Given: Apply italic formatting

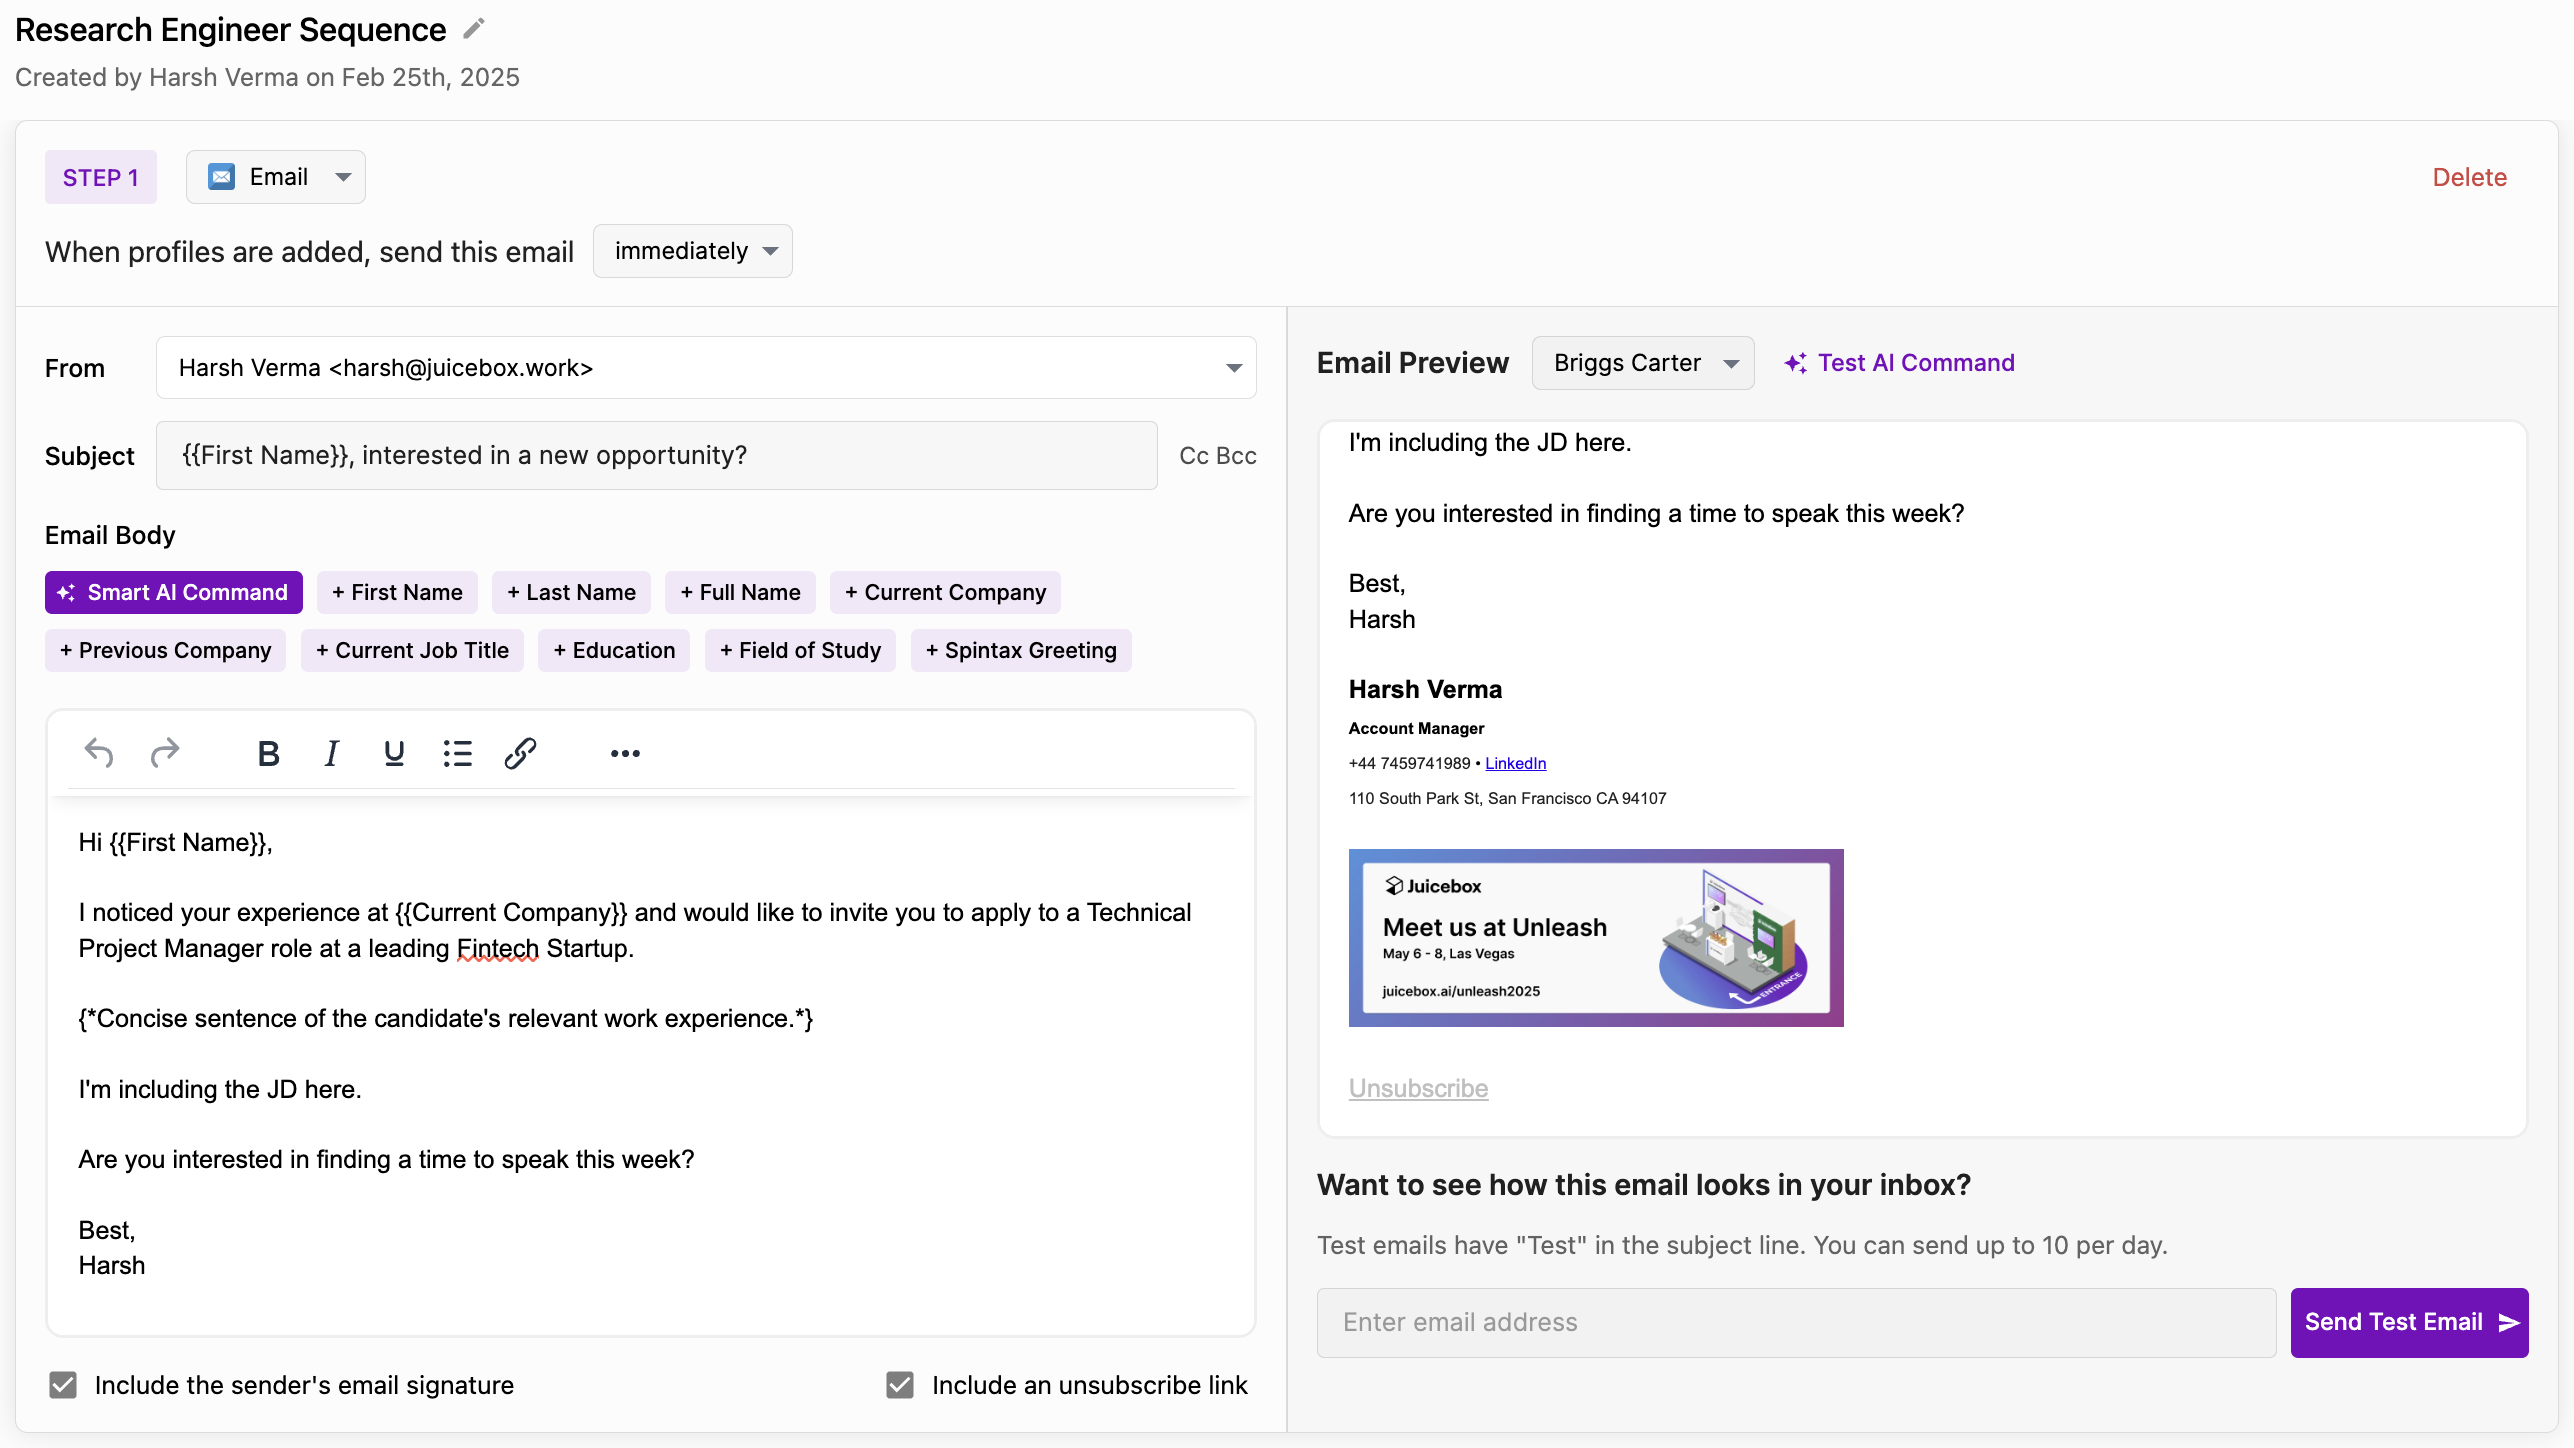Looking at the screenshot, I should (x=331, y=753).
